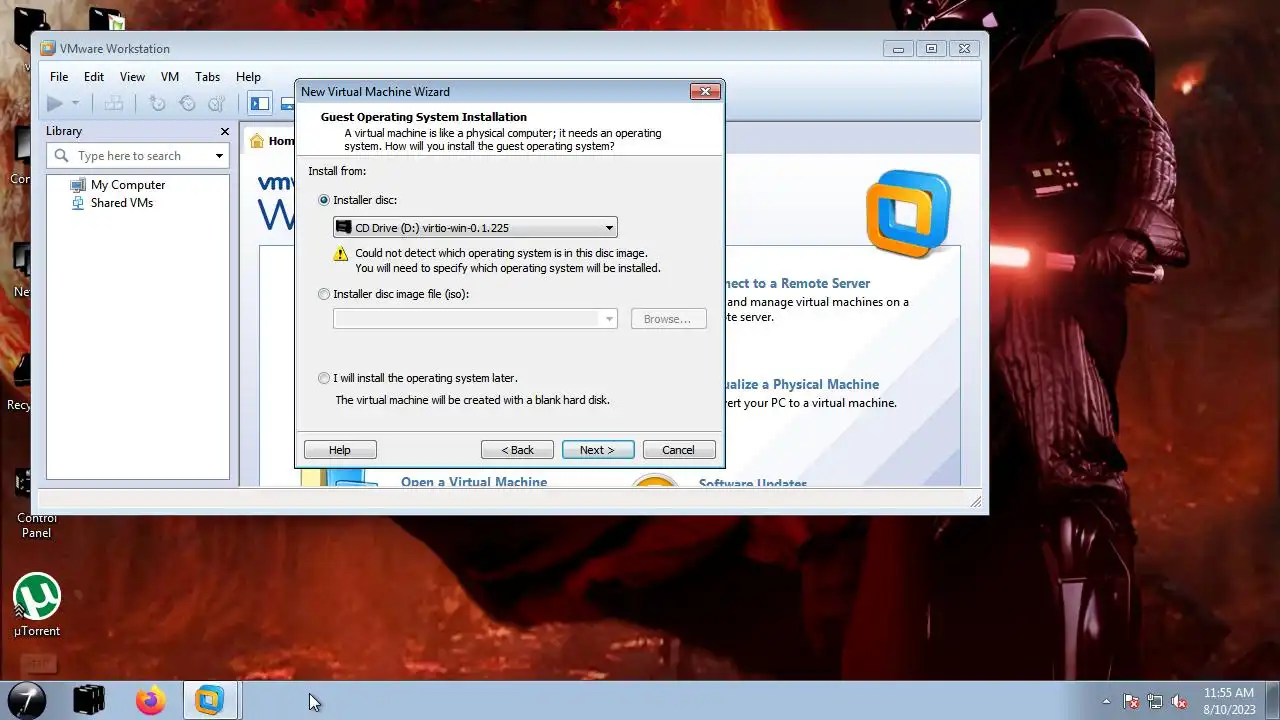Open the View menu
1280x720 pixels.
(132, 77)
